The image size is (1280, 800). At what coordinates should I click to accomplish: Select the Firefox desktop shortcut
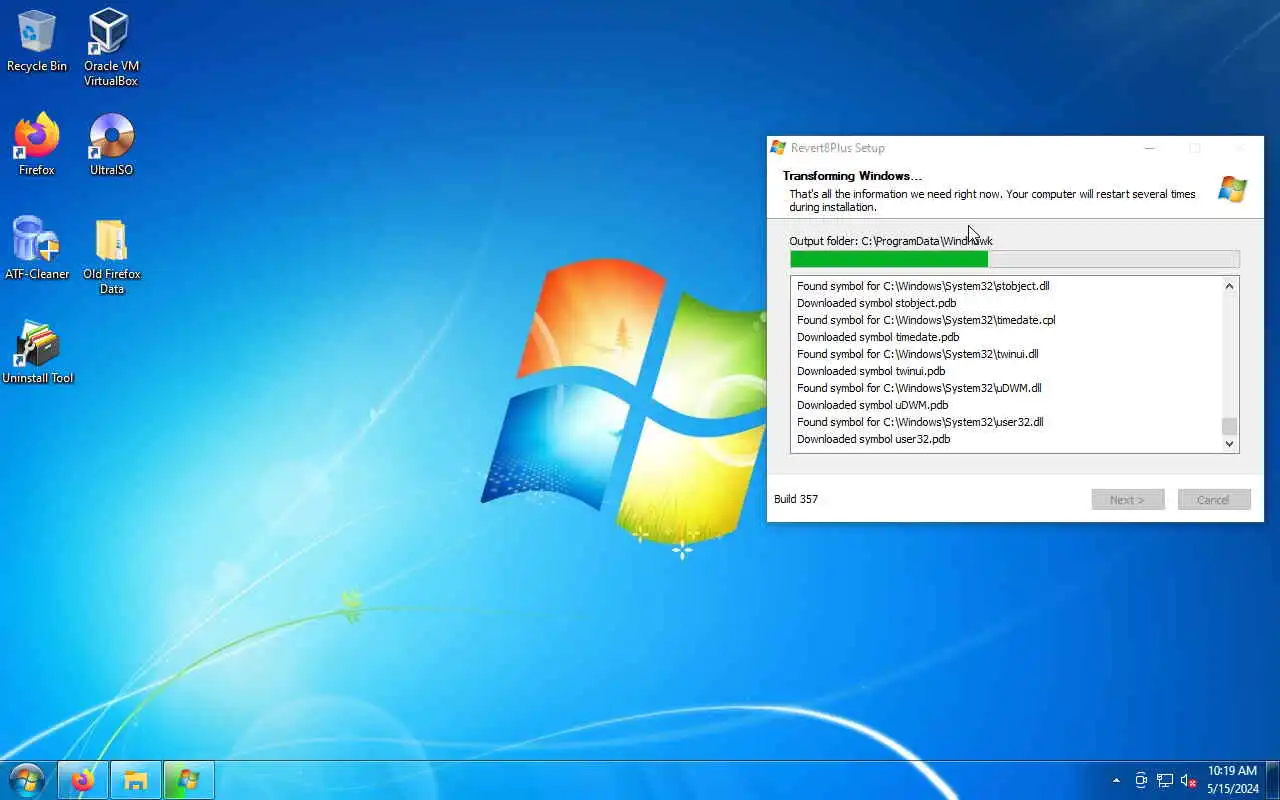coord(37,145)
